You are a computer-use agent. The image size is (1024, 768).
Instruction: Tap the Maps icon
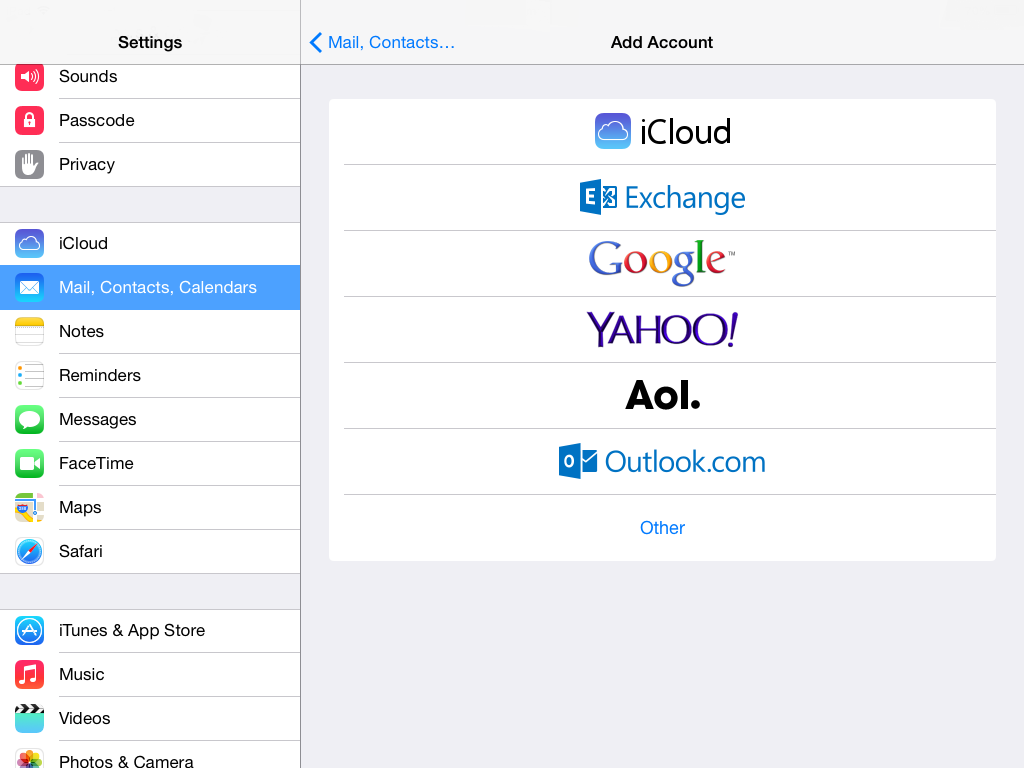(x=29, y=507)
